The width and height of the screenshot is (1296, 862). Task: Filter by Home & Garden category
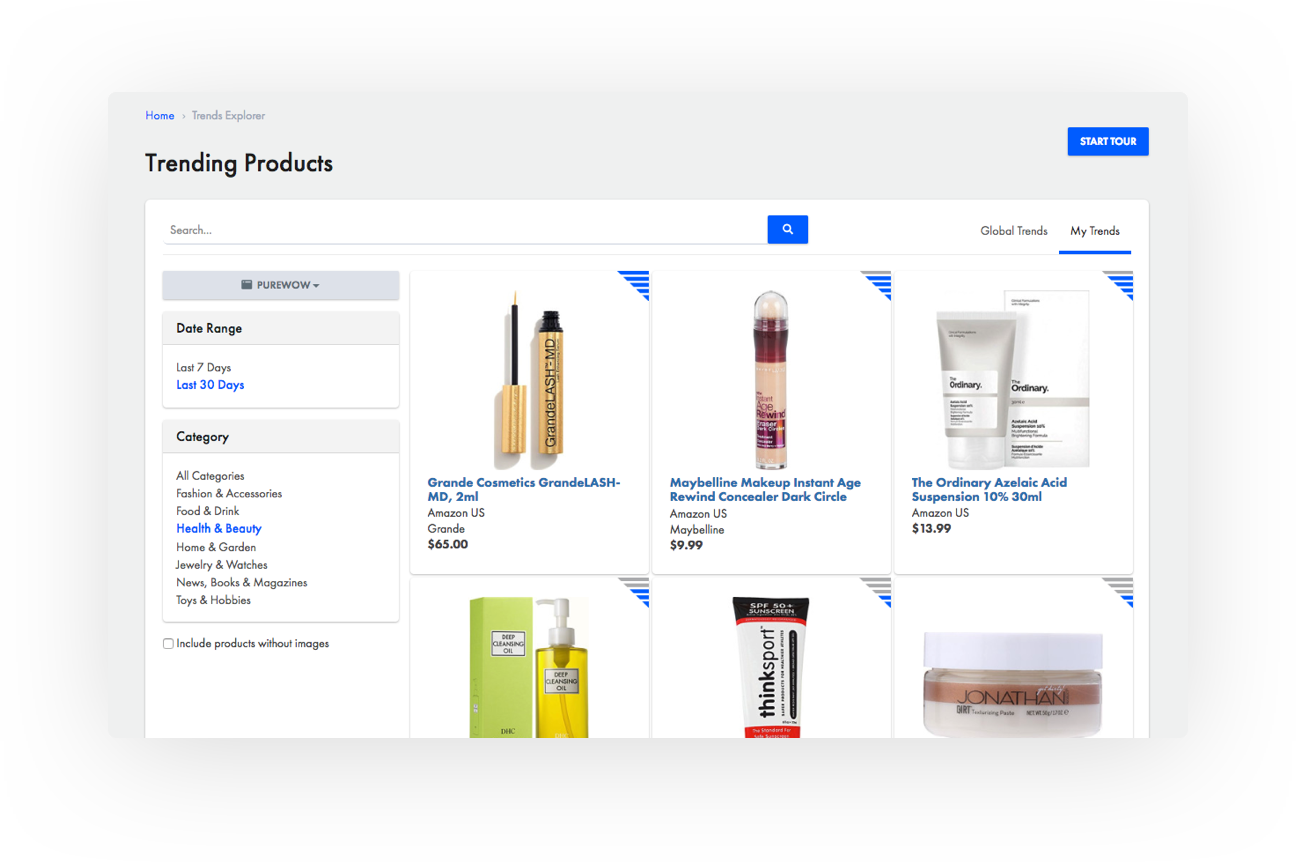[x=216, y=548]
